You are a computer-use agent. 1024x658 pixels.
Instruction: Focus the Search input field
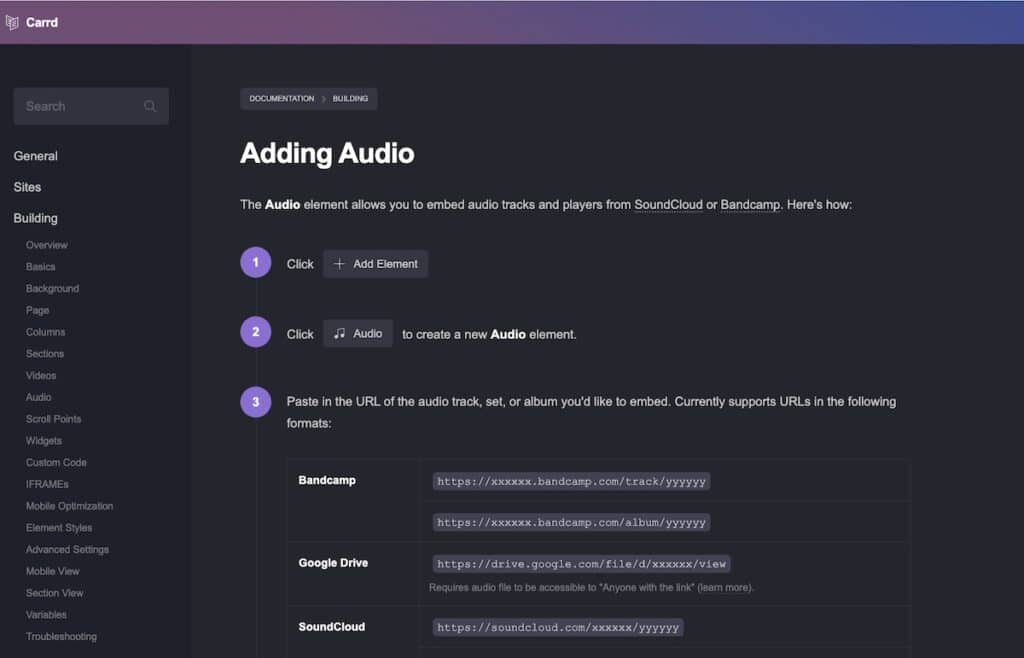click(x=91, y=106)
